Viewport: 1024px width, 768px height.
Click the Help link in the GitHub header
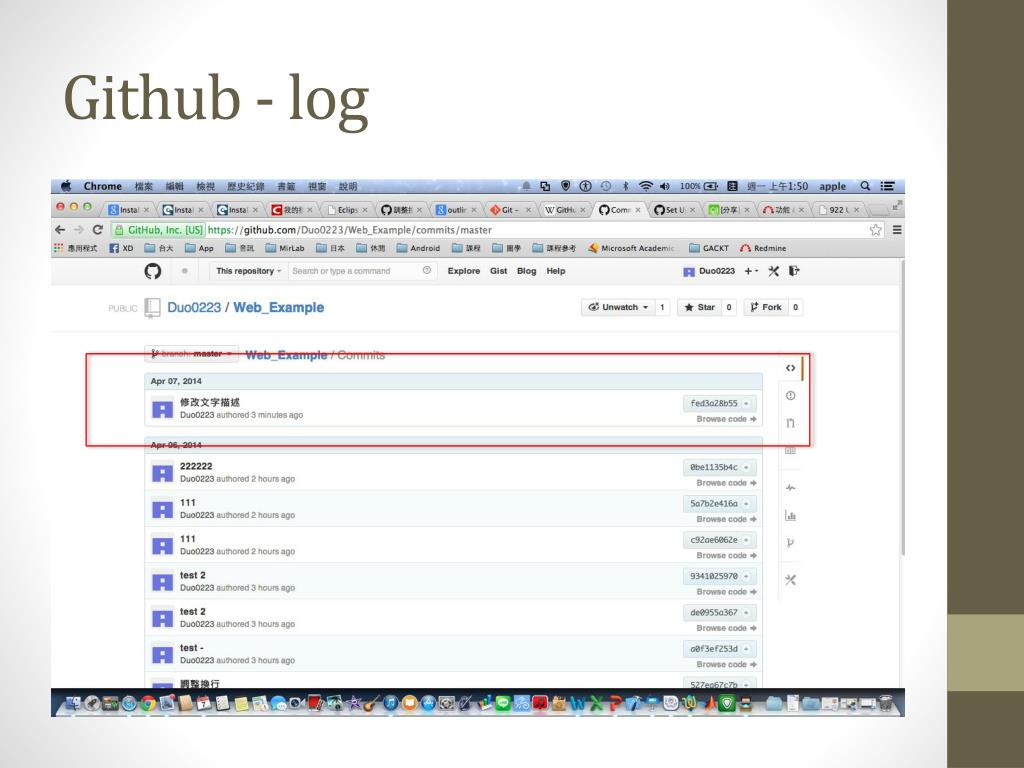coord(556,271)
